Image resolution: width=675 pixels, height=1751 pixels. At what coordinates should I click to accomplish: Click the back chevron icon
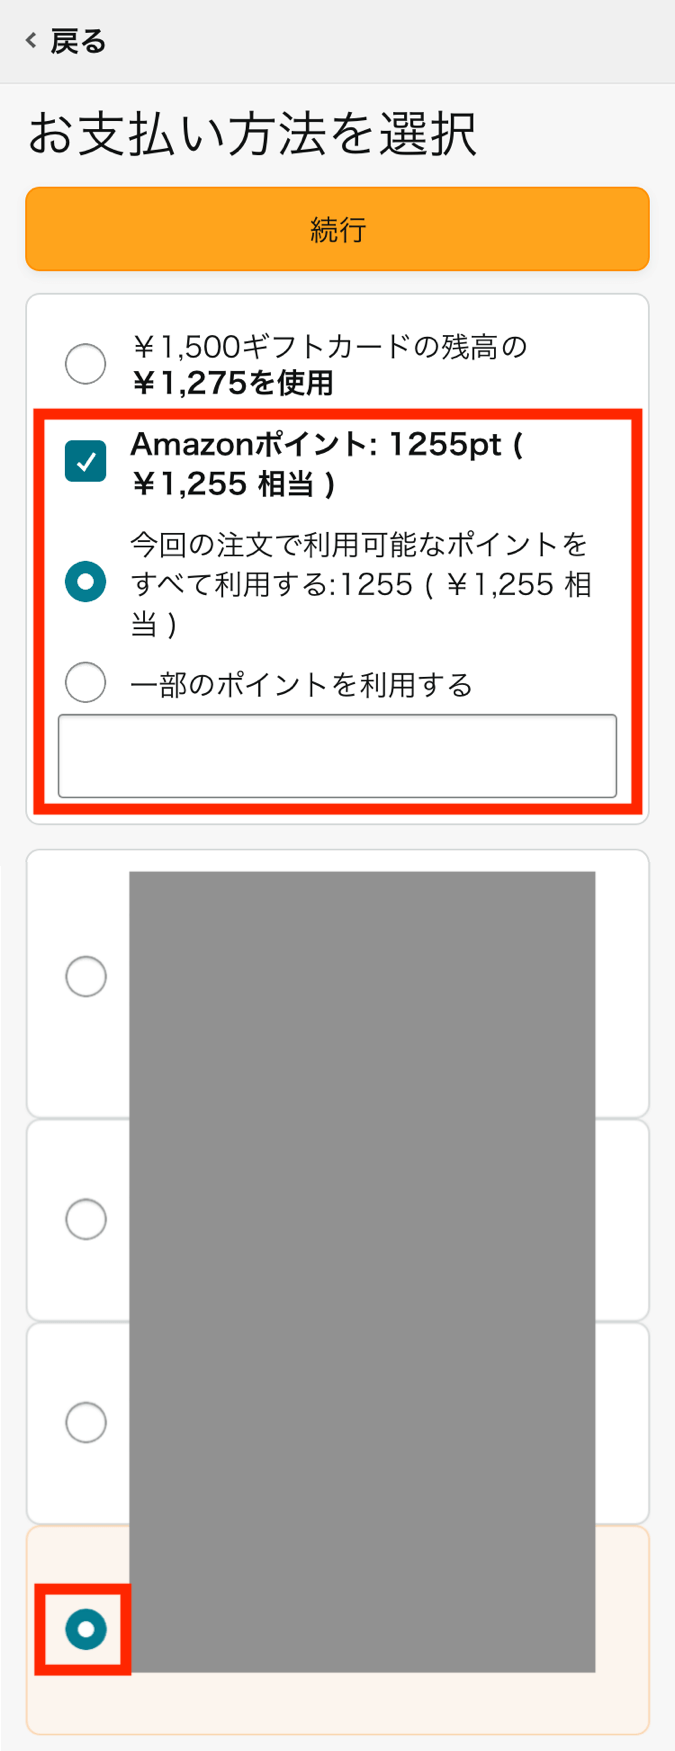click(x=29, y=40)
